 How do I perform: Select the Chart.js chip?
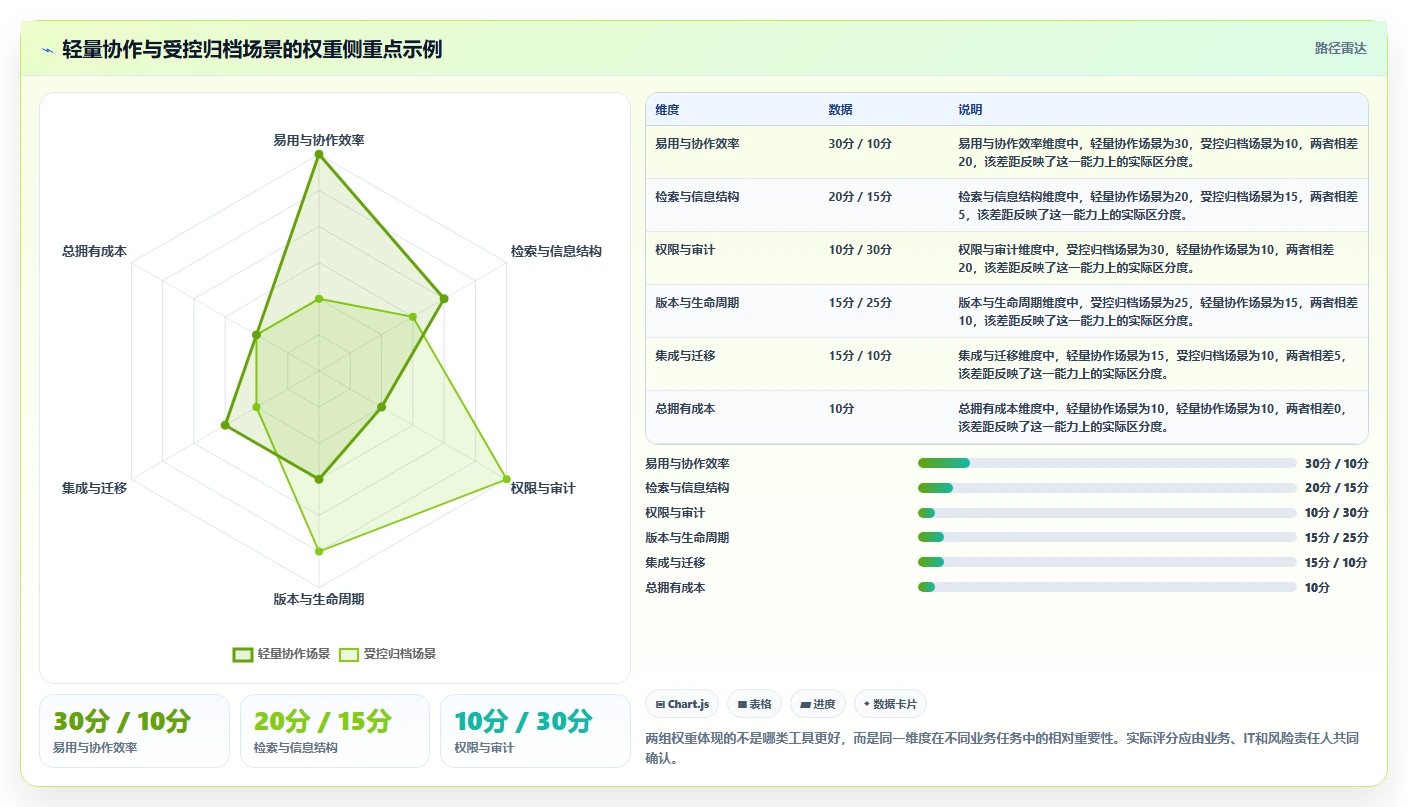682,704
